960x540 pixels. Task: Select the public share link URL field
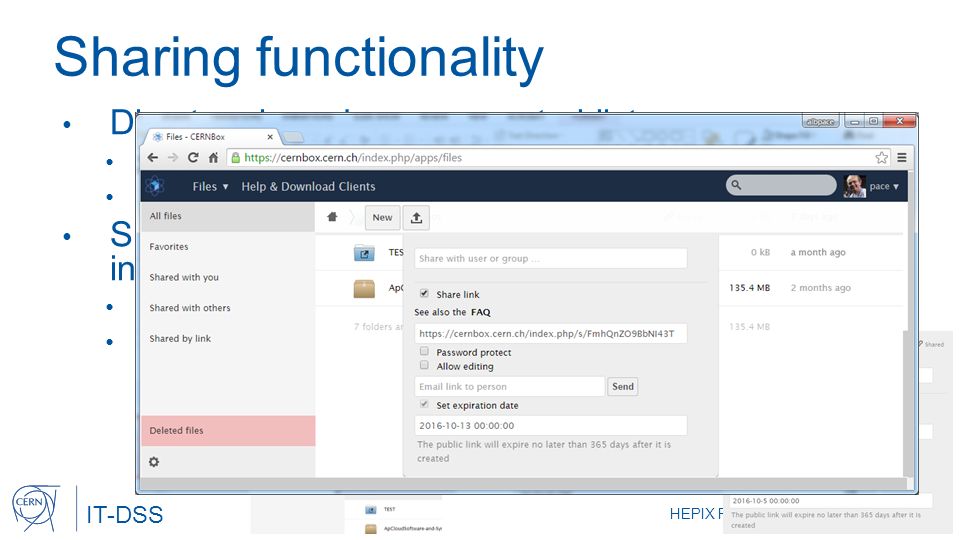tap(550, 334)
